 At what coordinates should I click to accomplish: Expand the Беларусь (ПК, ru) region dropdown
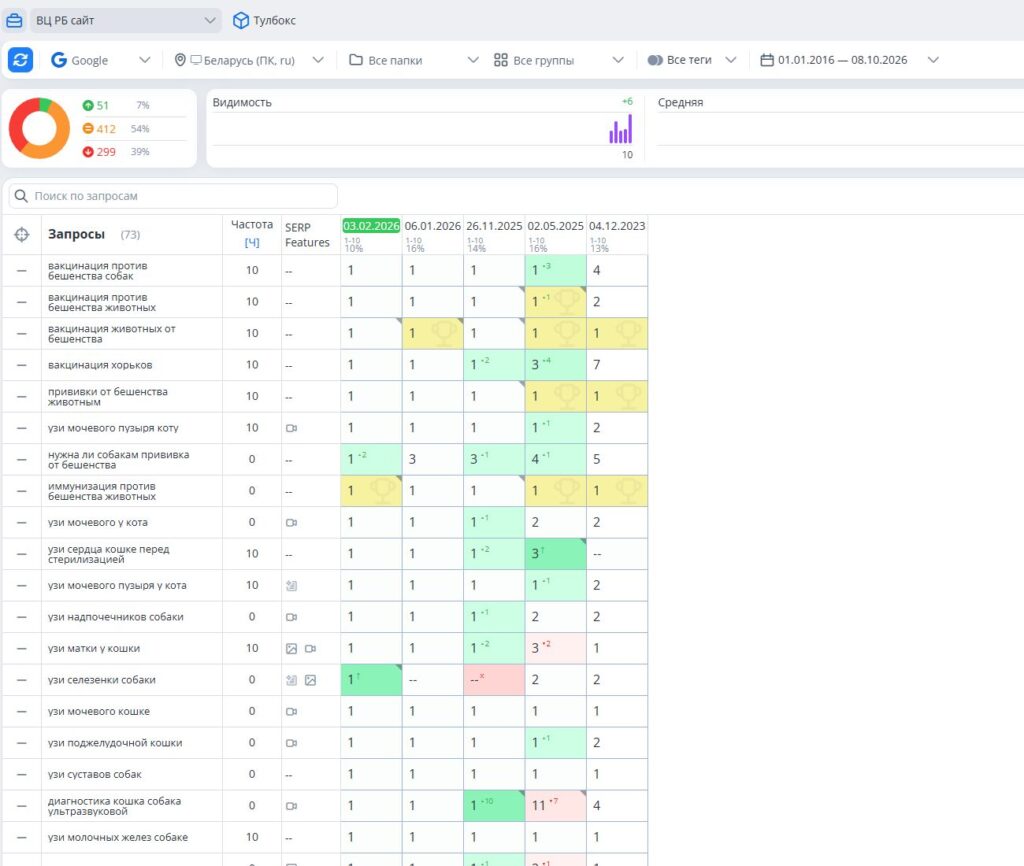[x=249, y=60]
